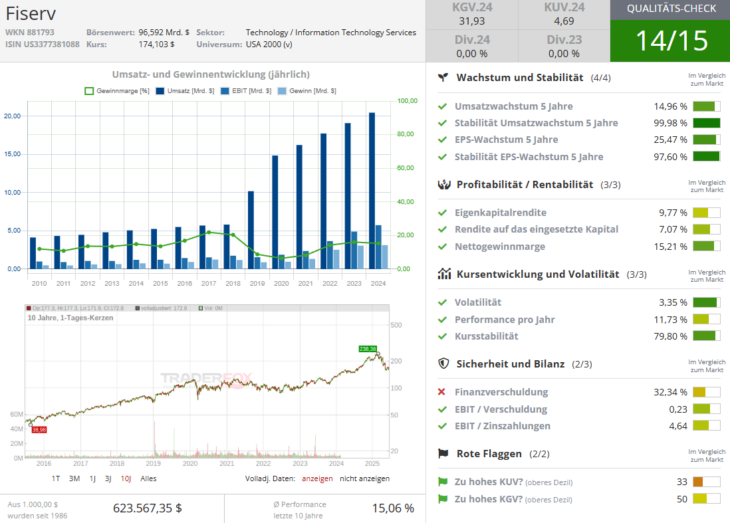Click the Div.23 0,00 % metric cell
Viewport: 730px width, 523px height.
coord(564,46)
